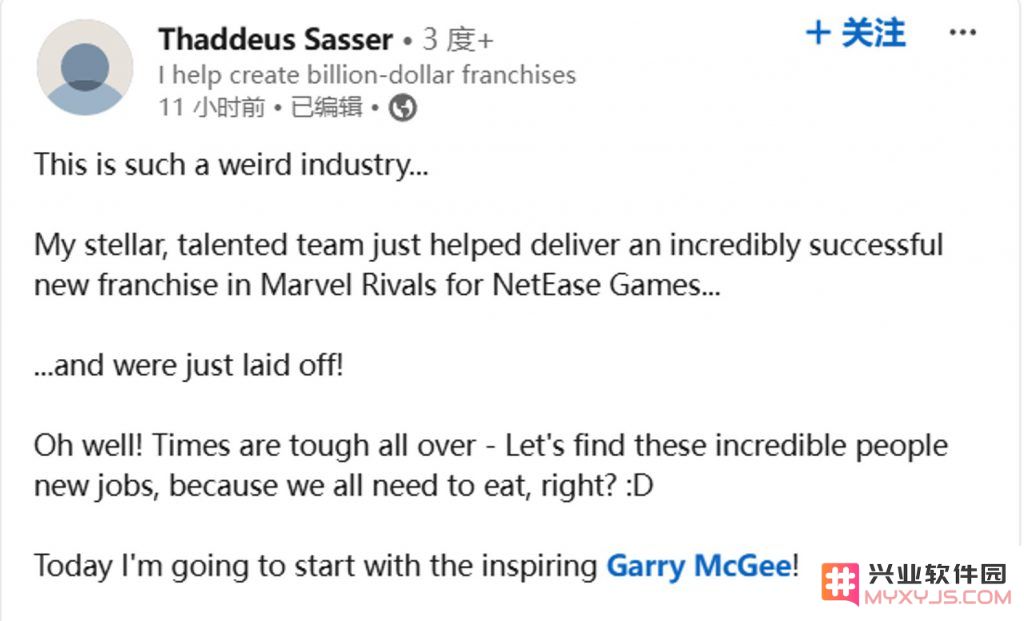The image size is (1024, 621).
Task: Click the "Today I'm going to start" sentence
Action: point(416,565)
